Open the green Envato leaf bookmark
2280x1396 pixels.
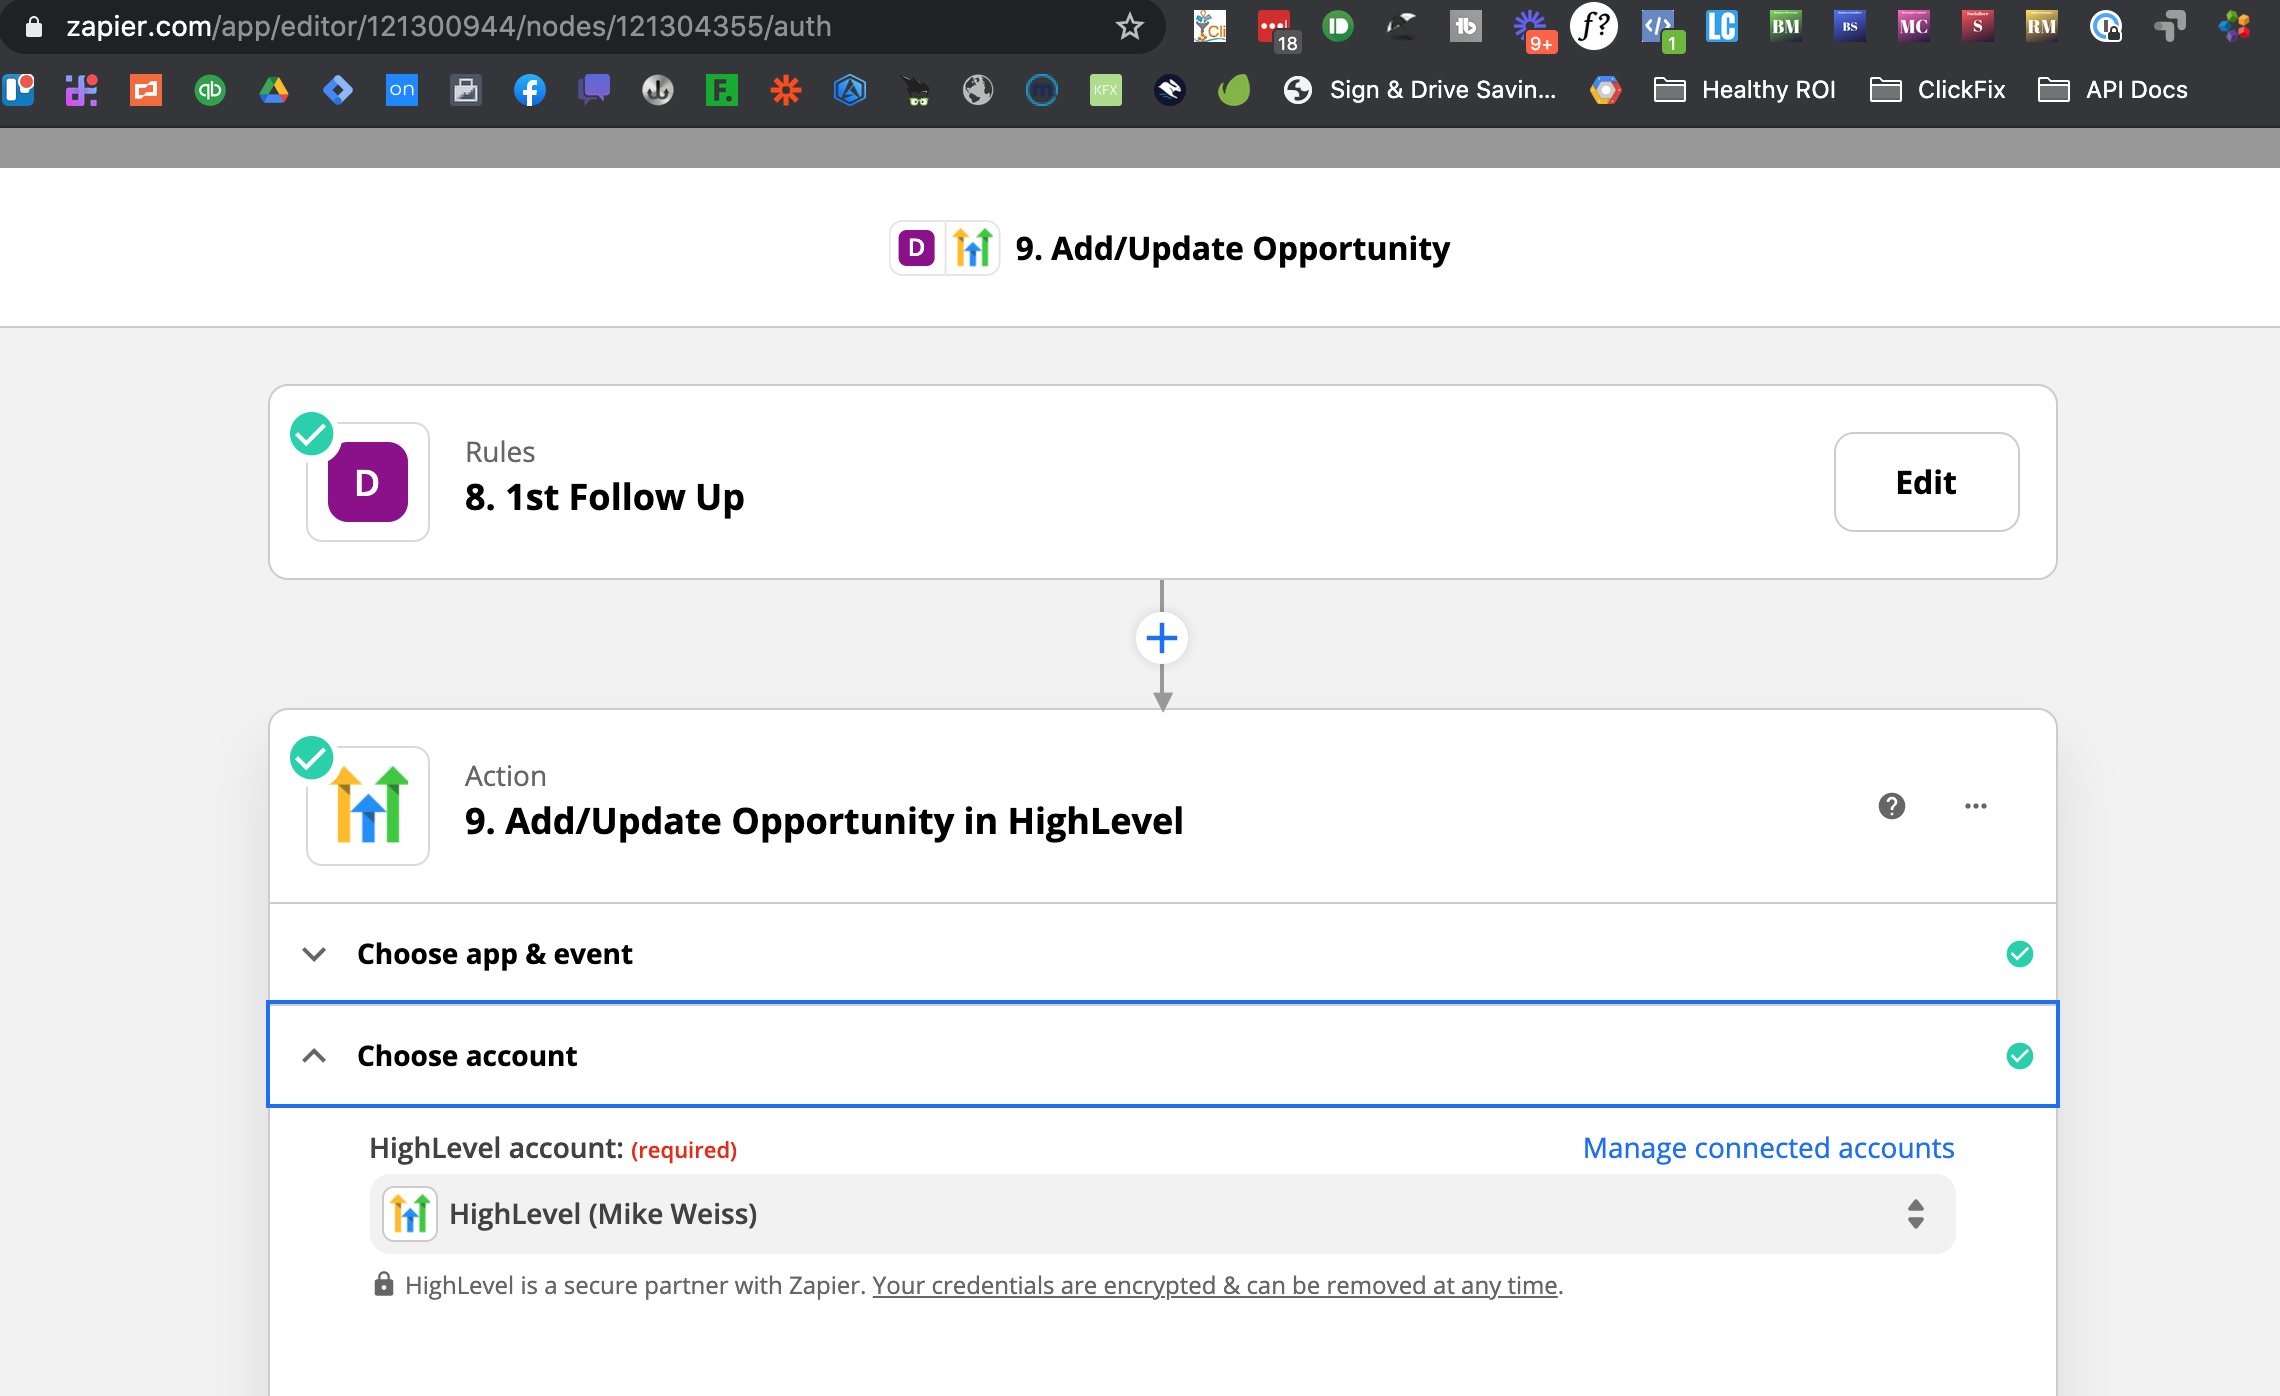click(x=1234, y=91)
